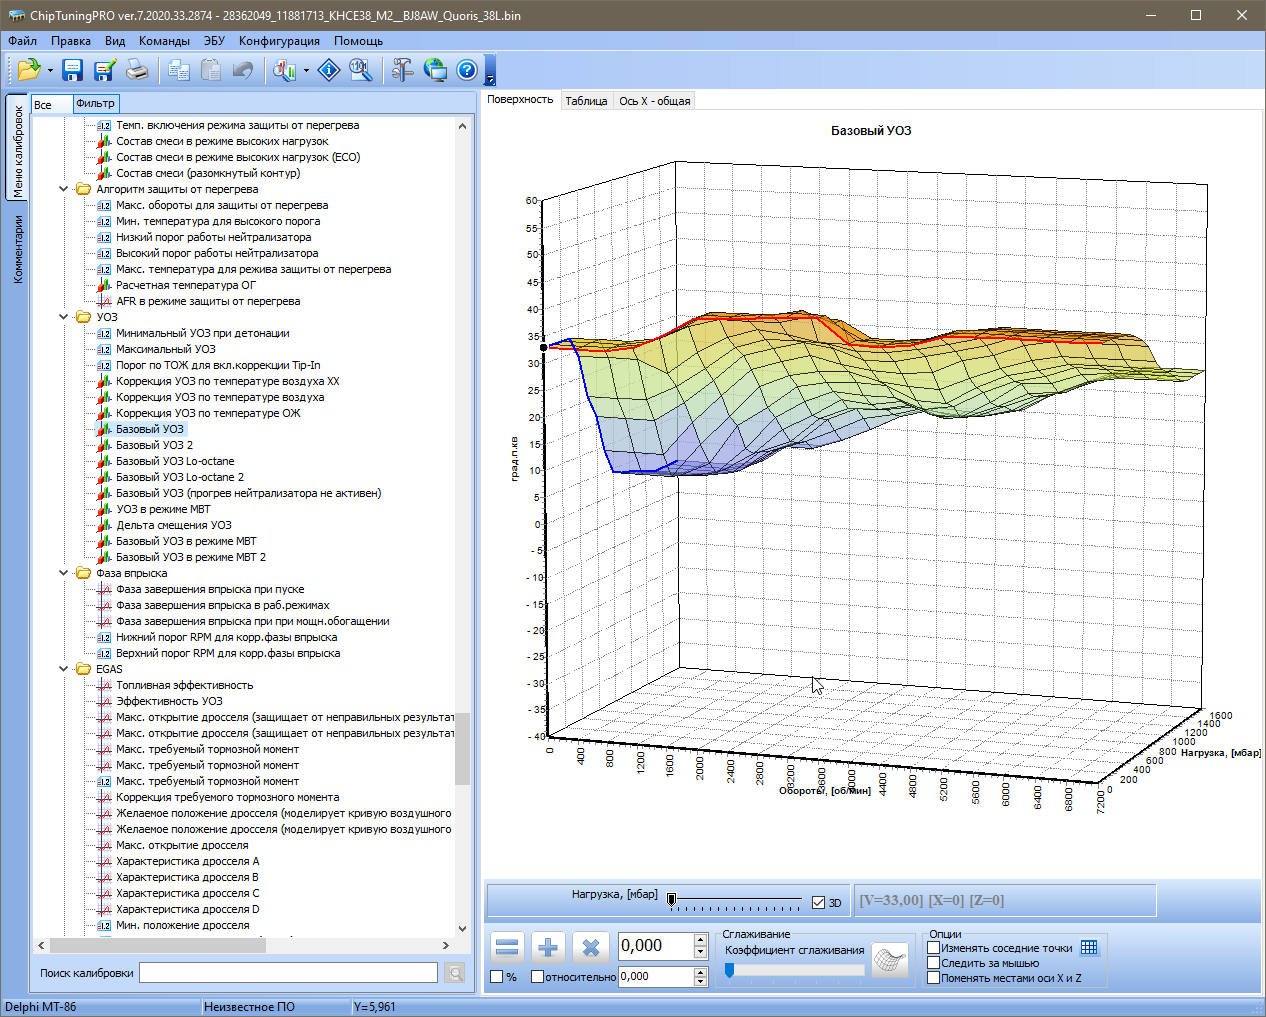Open the Файл menu
The height and width of the screenshot is (1017, 1266).
(22, 41)
